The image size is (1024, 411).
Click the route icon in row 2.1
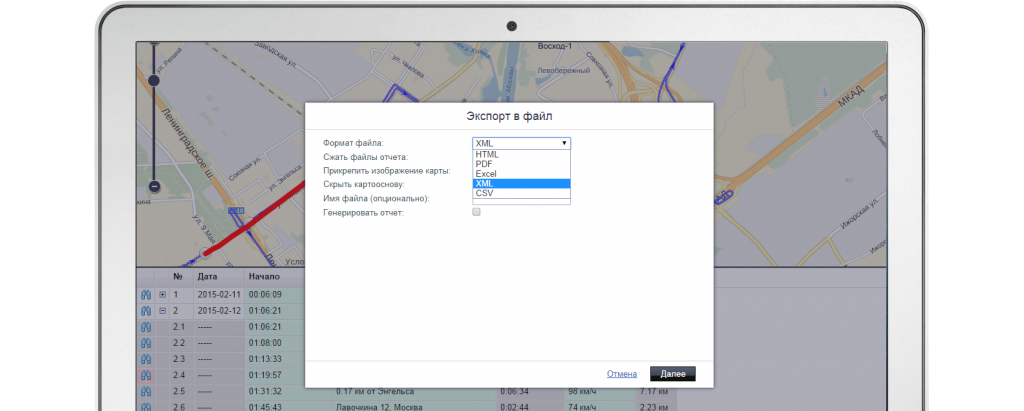[145, 327]
